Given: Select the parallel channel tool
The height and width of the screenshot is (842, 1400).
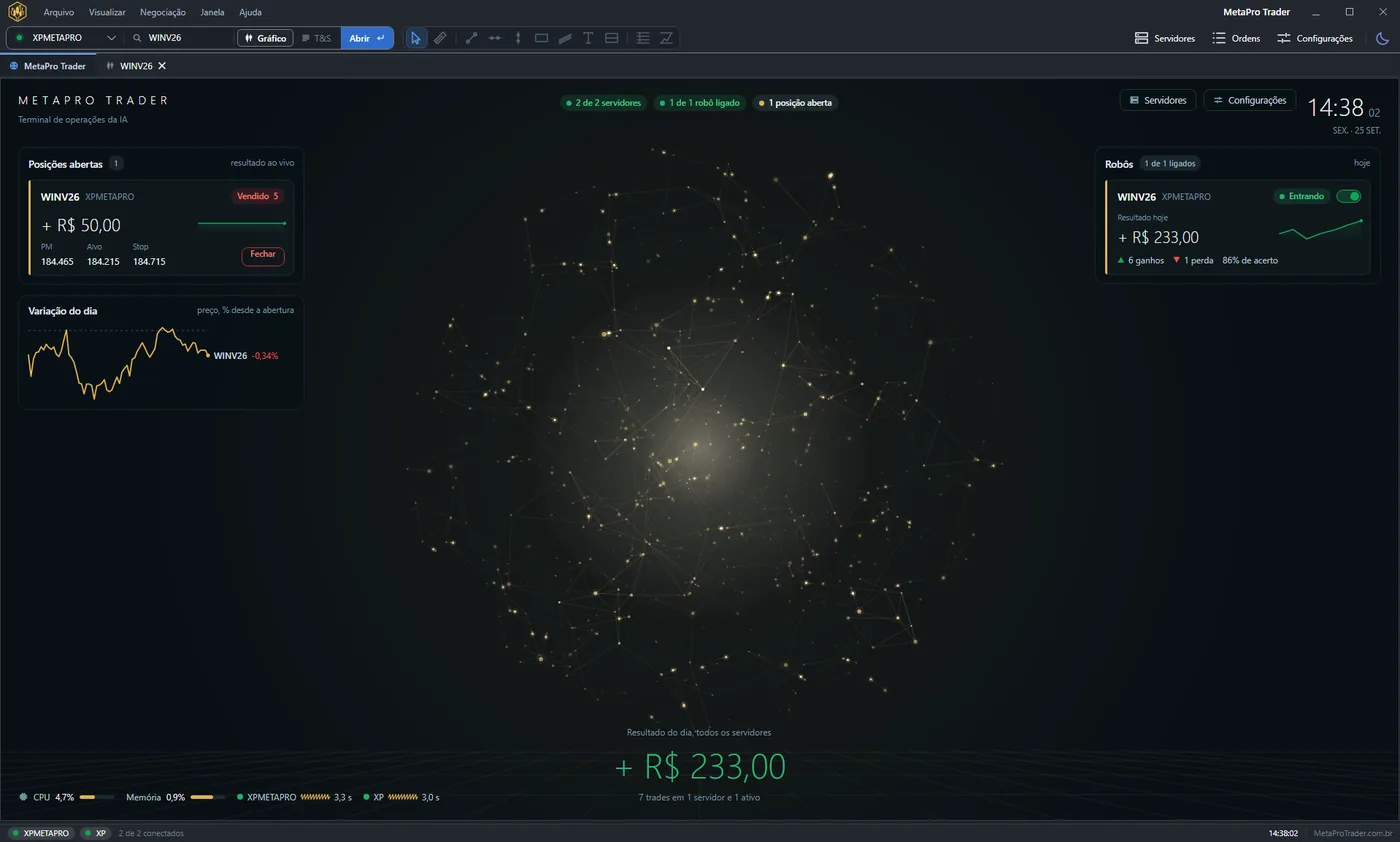Looking at the screenshot, I should tap(565, 38).
